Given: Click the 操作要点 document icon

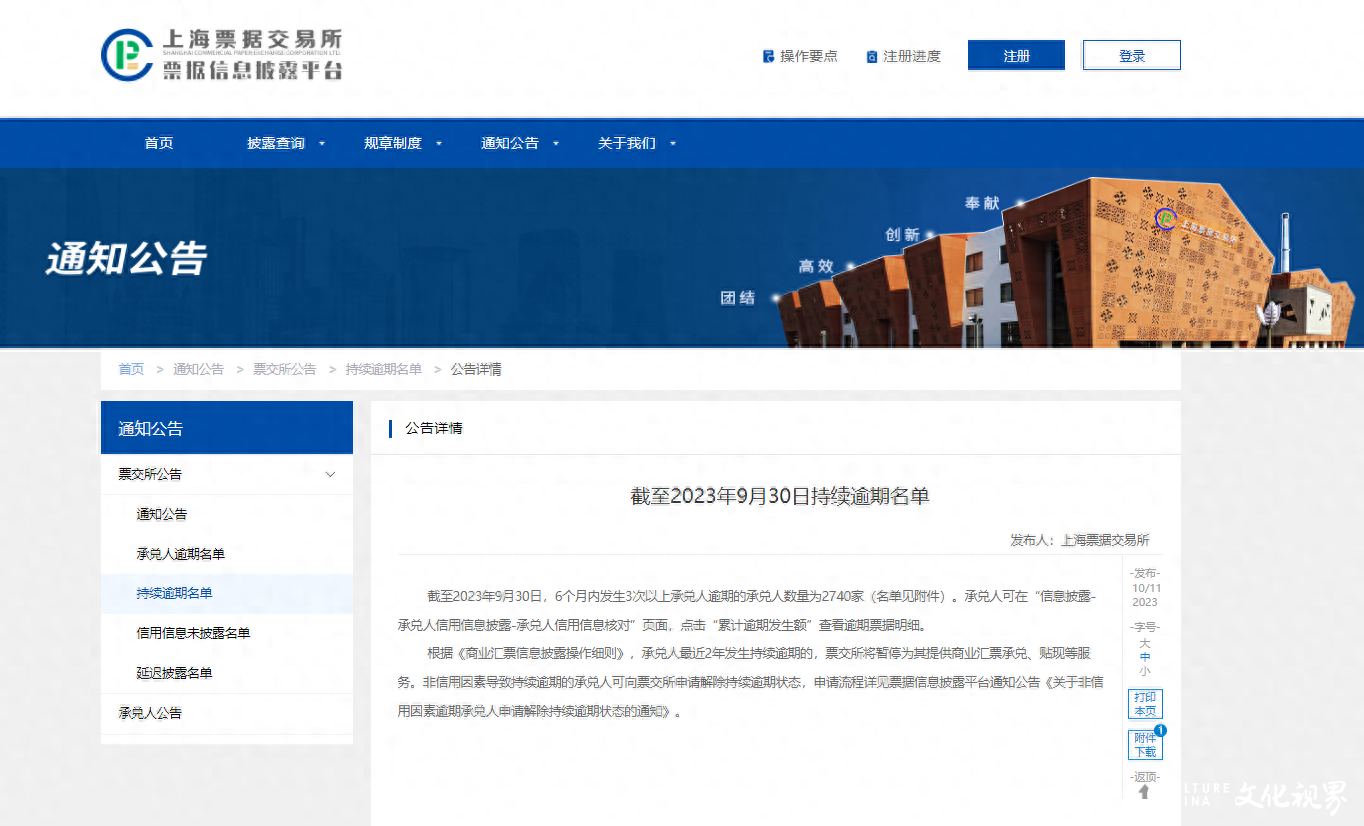Looking at the screenshot, I should click(768, 57).
